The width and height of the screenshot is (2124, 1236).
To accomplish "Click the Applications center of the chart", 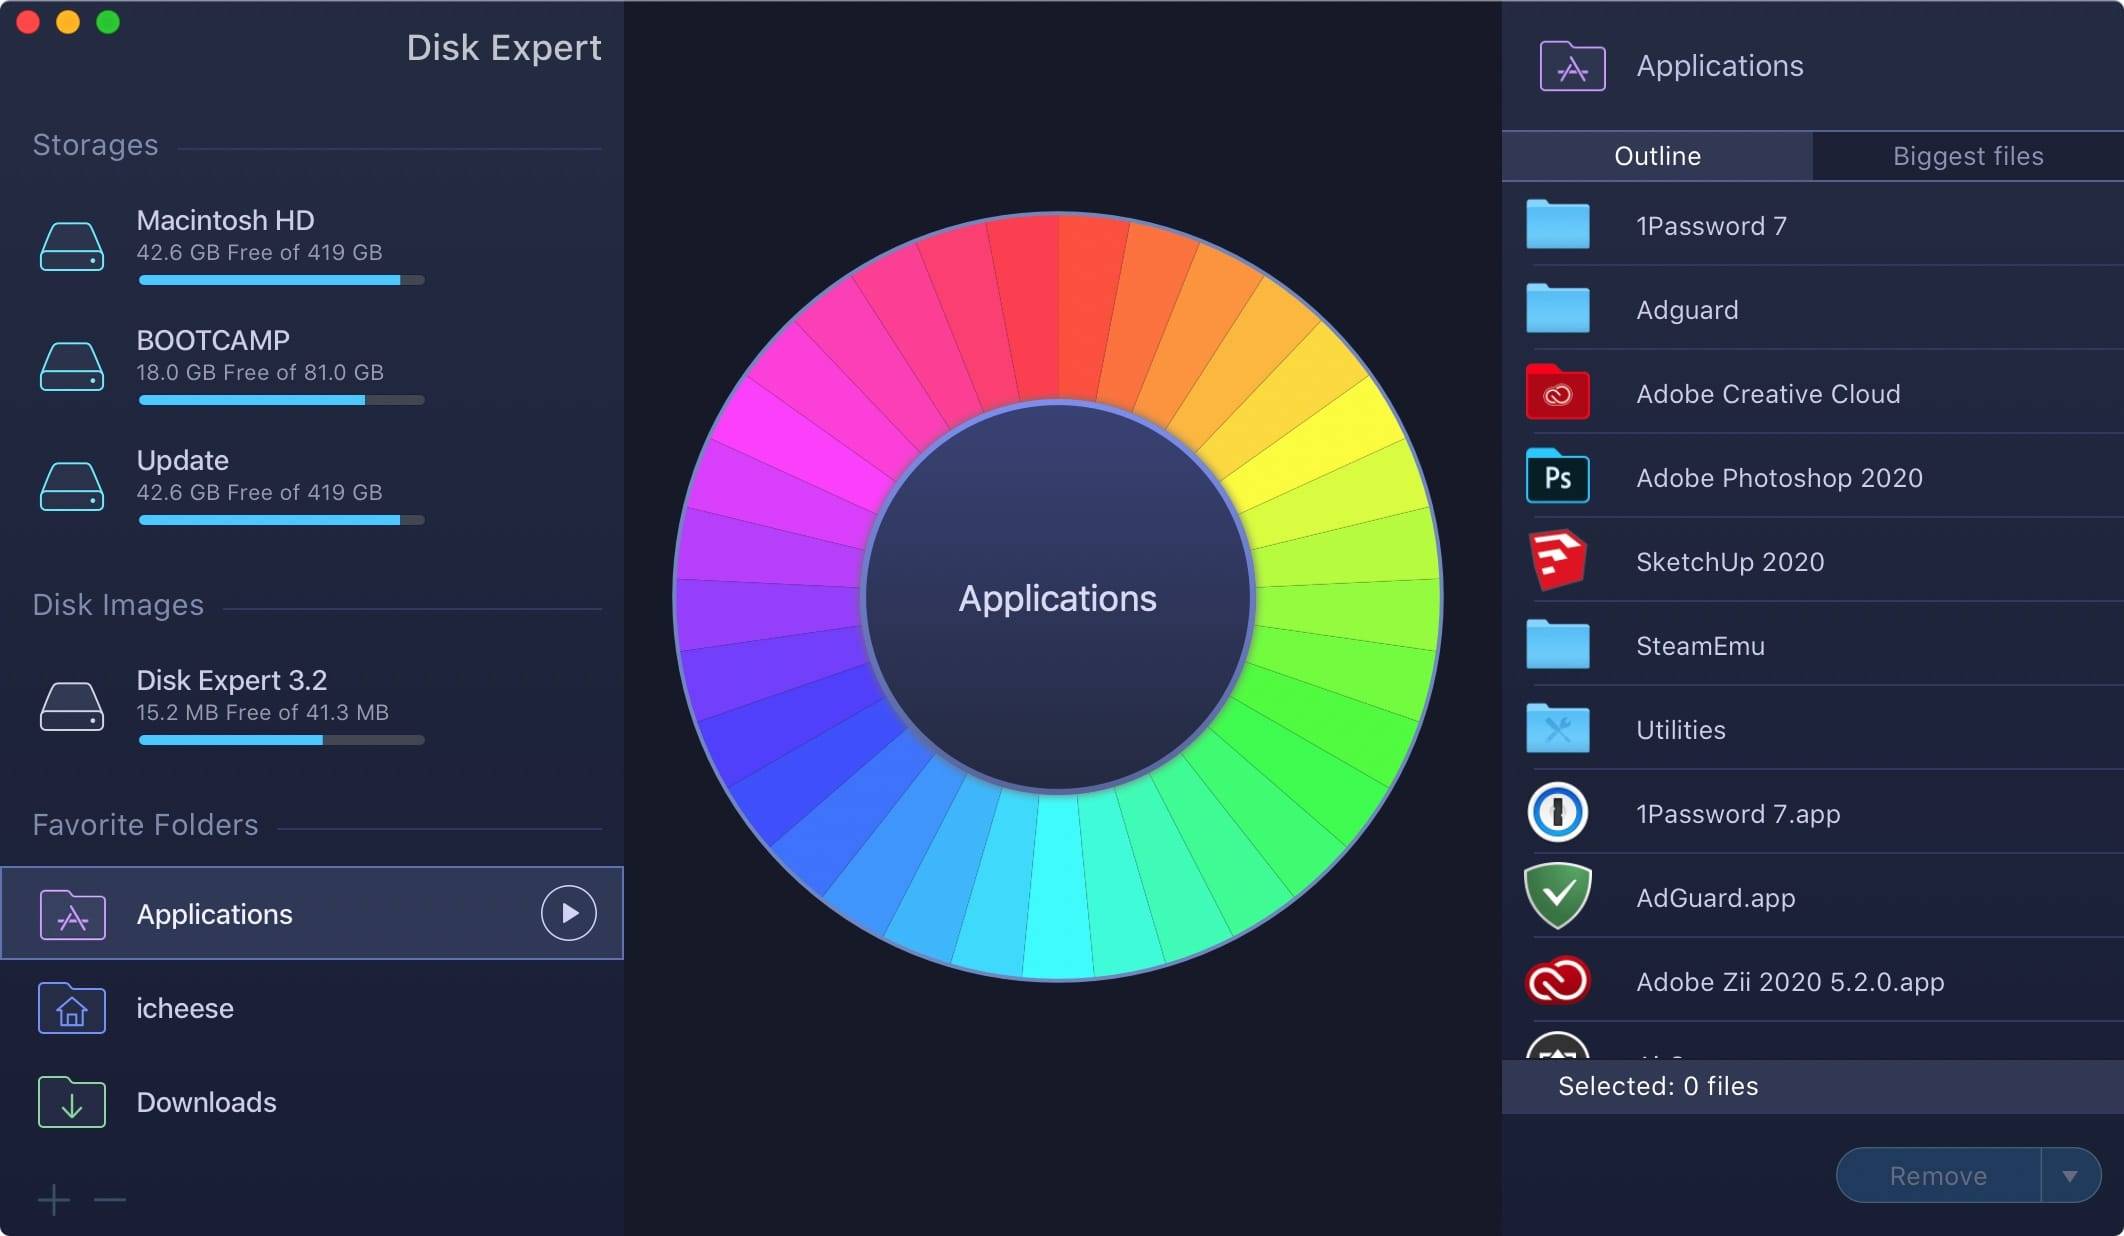I will 1057,598.
